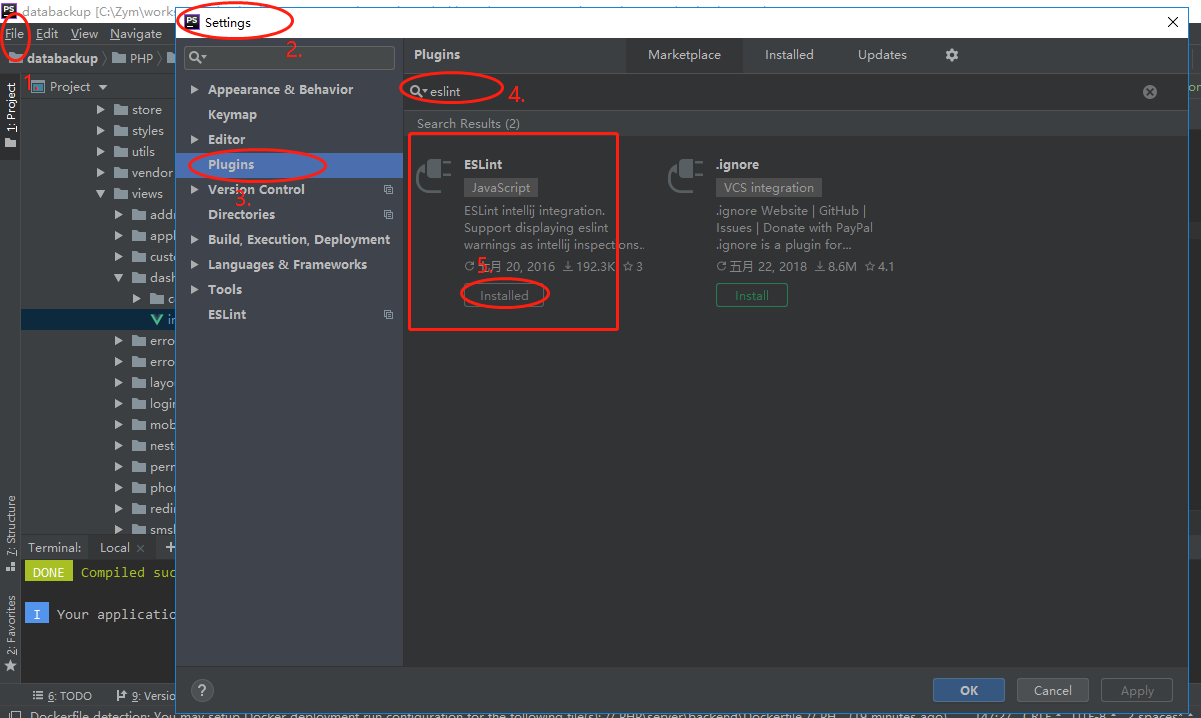Click the Install button for .ignore plugin
The width and height of the screenshot is (1201, 718).
(x=751, y=294)
